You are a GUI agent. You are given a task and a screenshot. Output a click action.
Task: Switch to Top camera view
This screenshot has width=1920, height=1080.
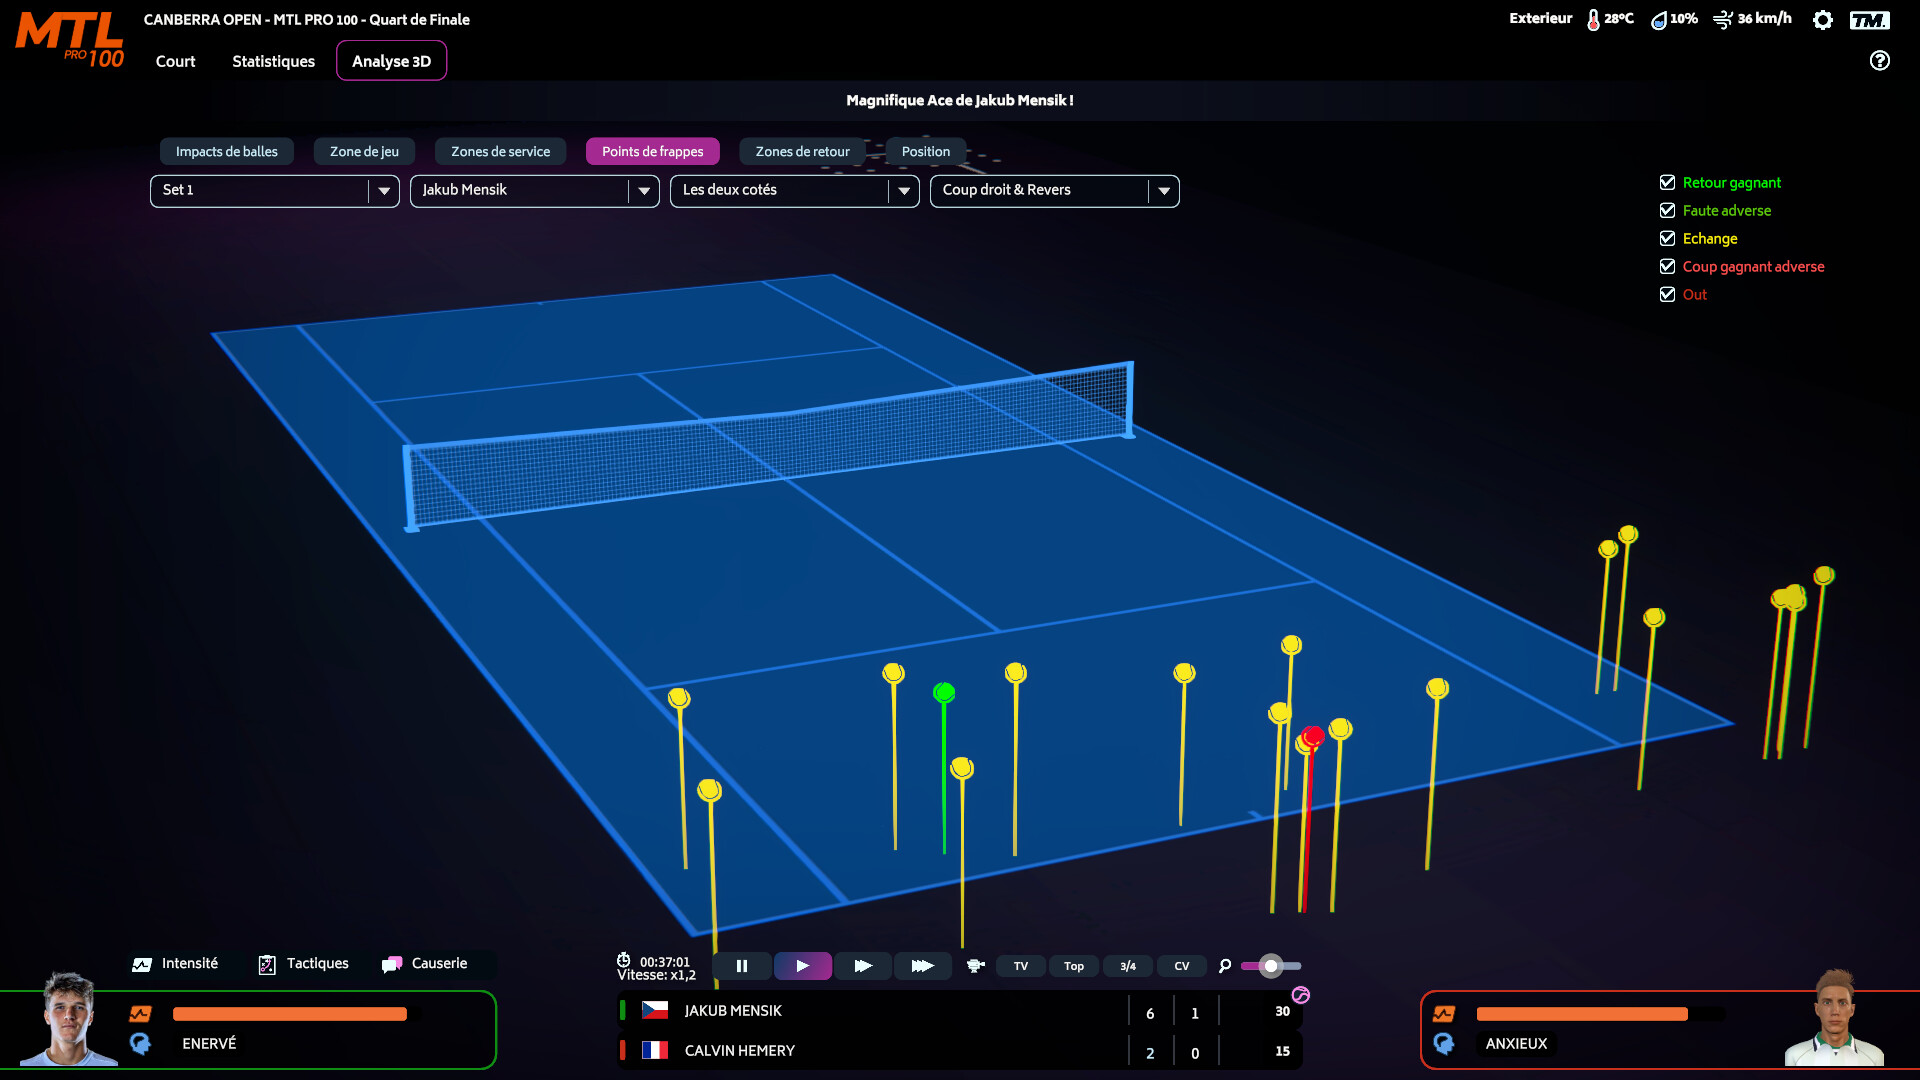[x=1074, y=966]
